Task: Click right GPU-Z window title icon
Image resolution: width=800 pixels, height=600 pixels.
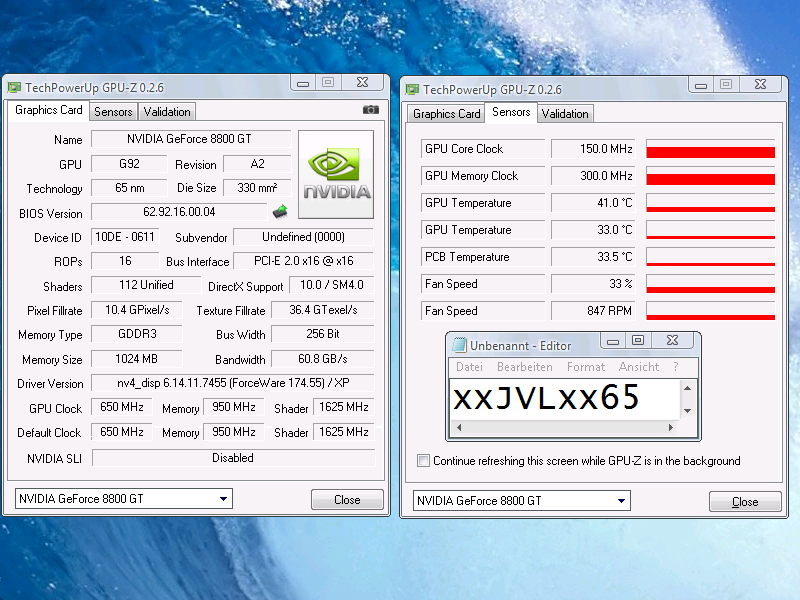Action: [x=412, y=90]
